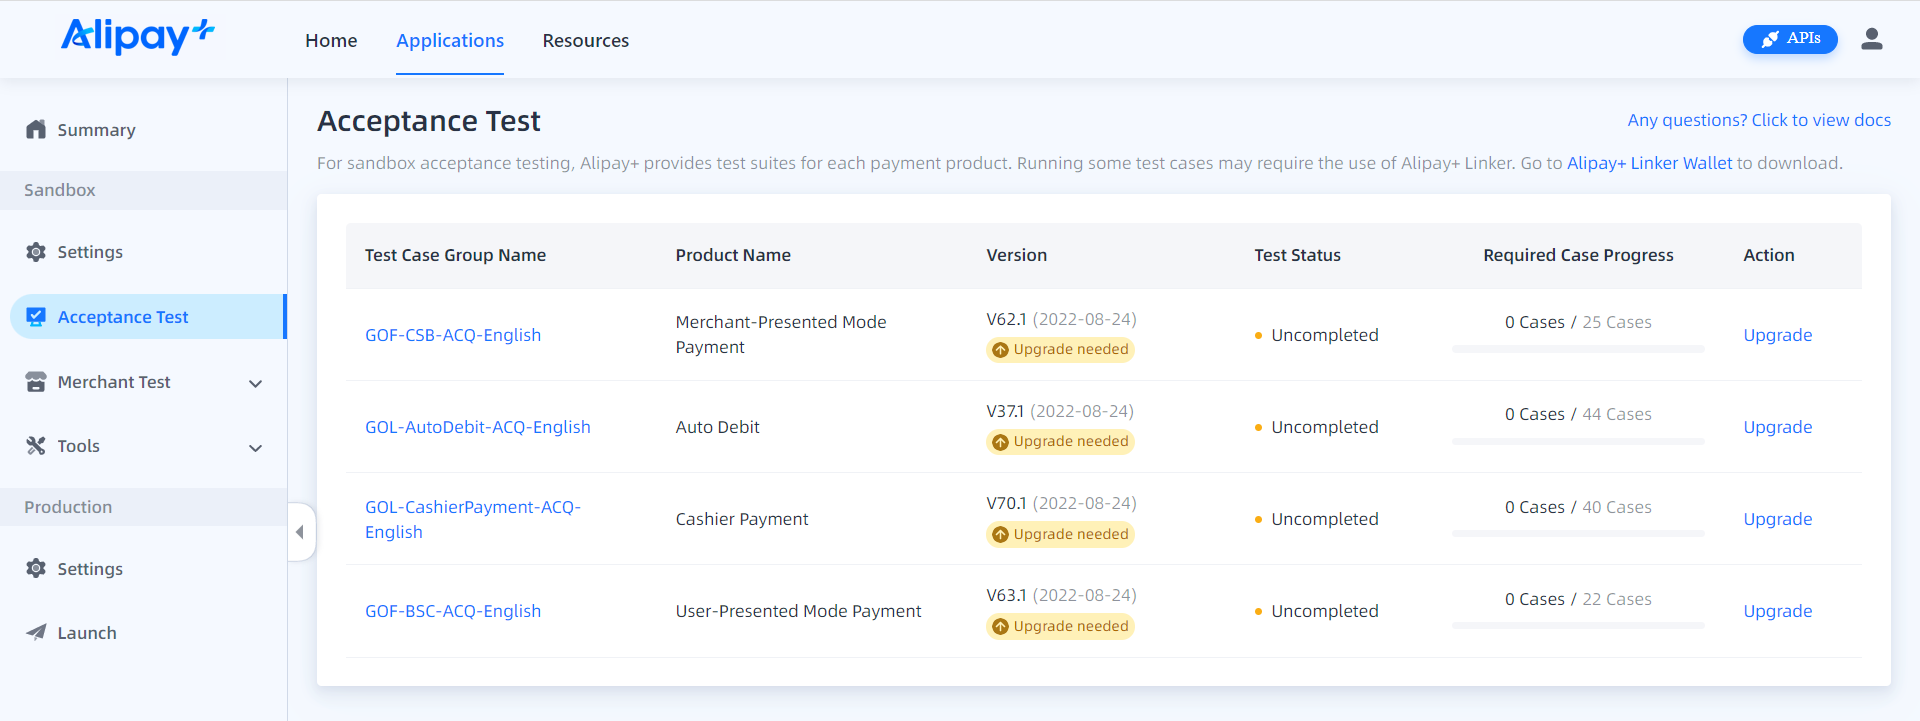Expand the Merchant Test submenu chevron

click(256, 383)
